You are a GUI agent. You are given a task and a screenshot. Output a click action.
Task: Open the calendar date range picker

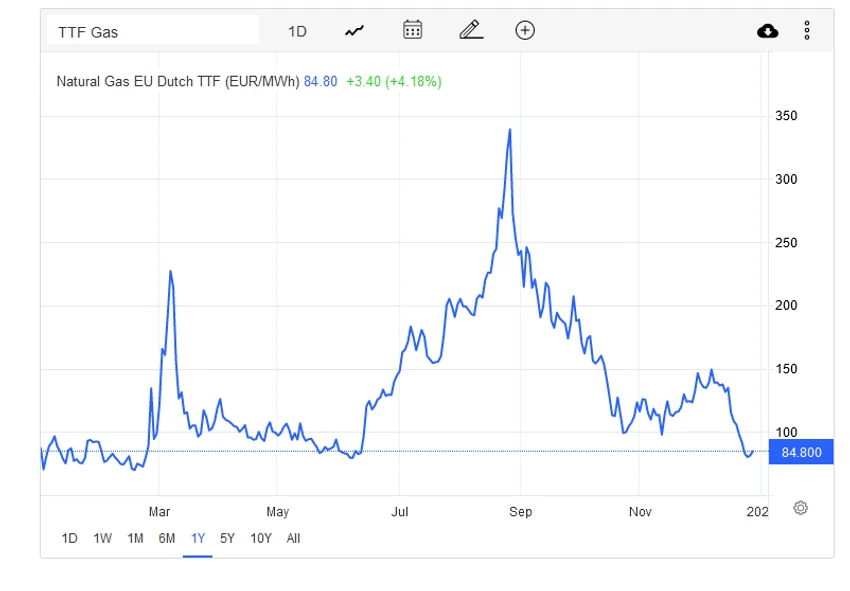(413, 30)
